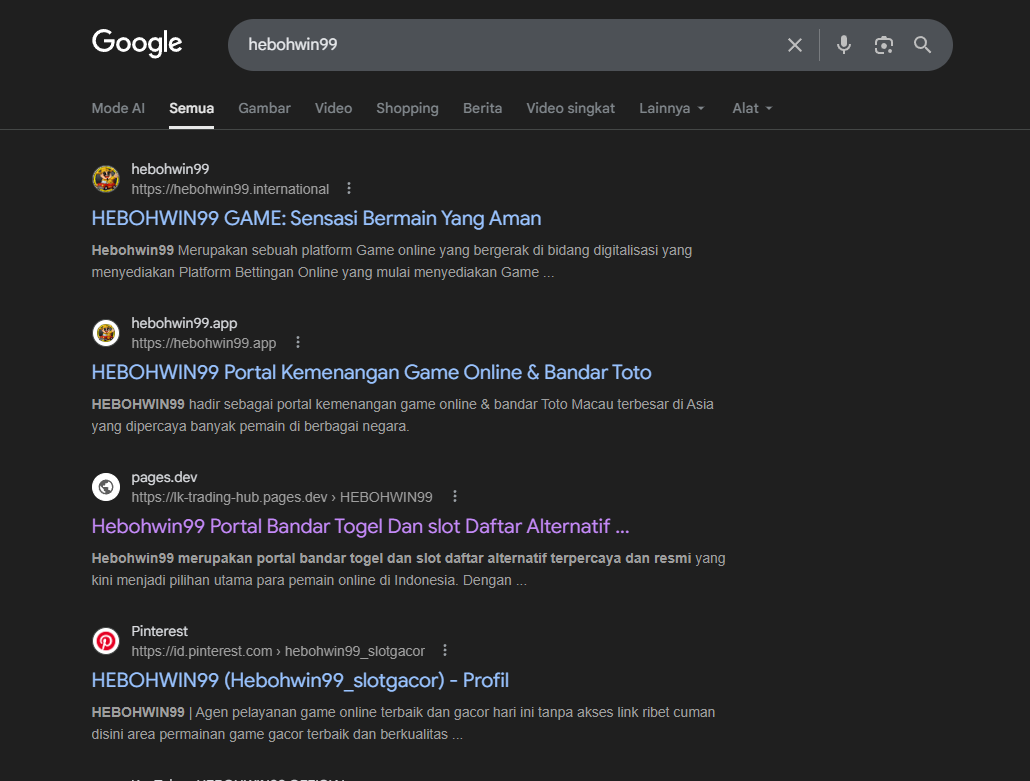Viewport: 1030px width, 781px height.
Task: Open options for hebohwin99.app result
Action: tap(298, 342)
